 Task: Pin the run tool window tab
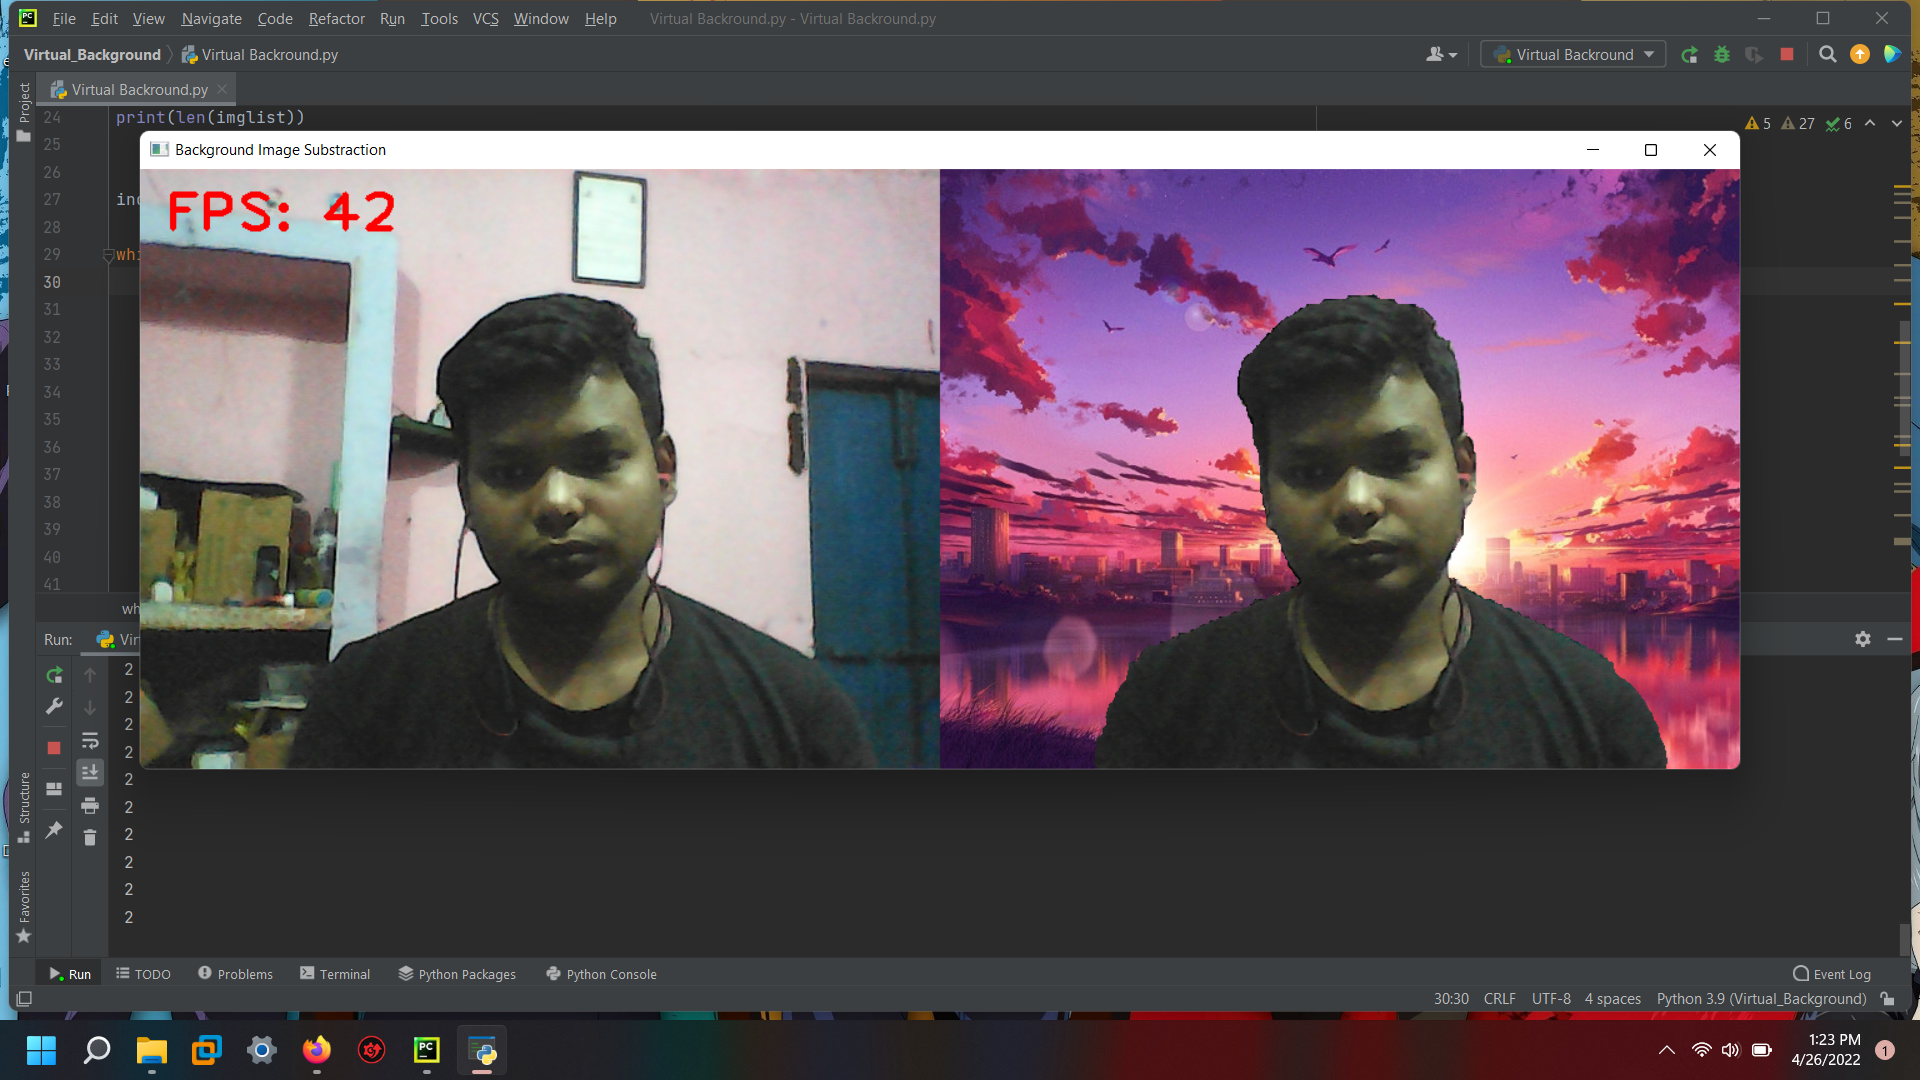click(54, 830)
